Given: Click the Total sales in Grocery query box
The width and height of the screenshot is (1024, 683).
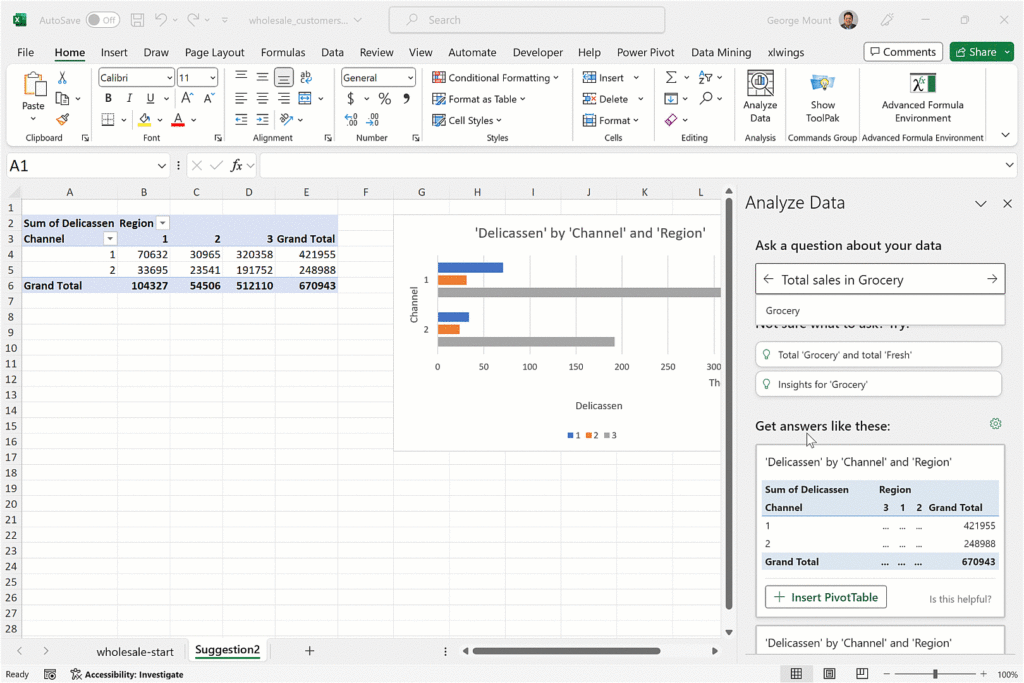Looking at the screenshot, I should pyautogui.click(x=878, y=280).
